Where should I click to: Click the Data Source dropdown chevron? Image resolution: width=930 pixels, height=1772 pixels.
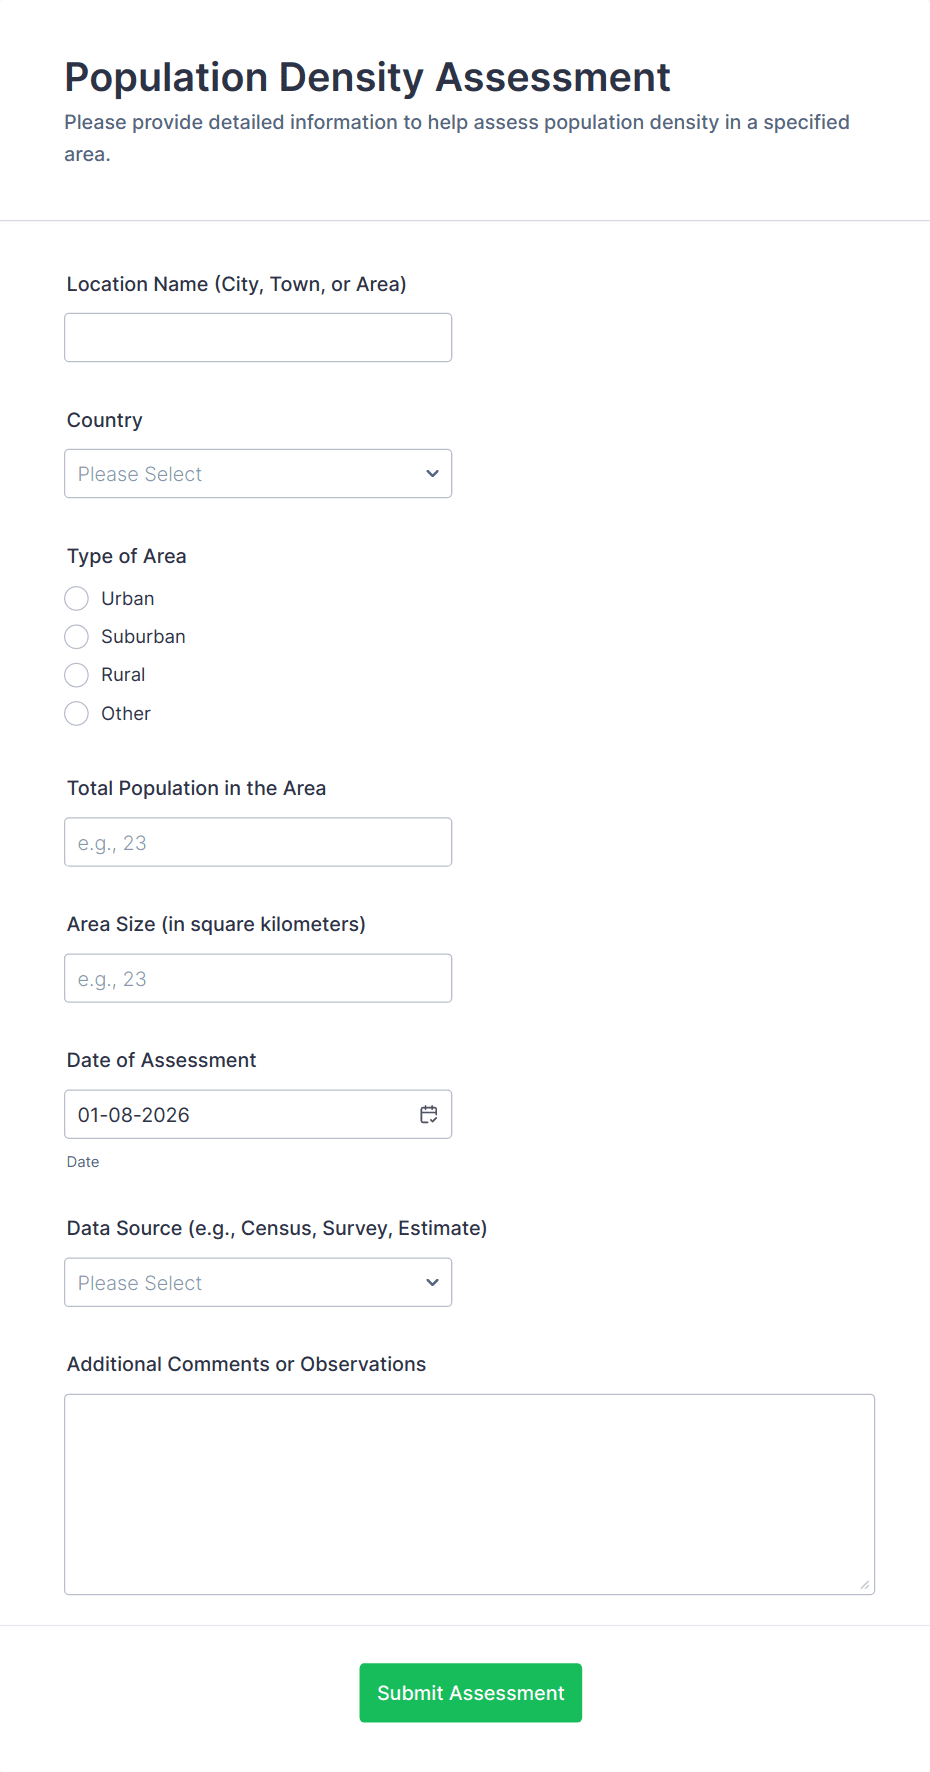(x=432, y=1282)
